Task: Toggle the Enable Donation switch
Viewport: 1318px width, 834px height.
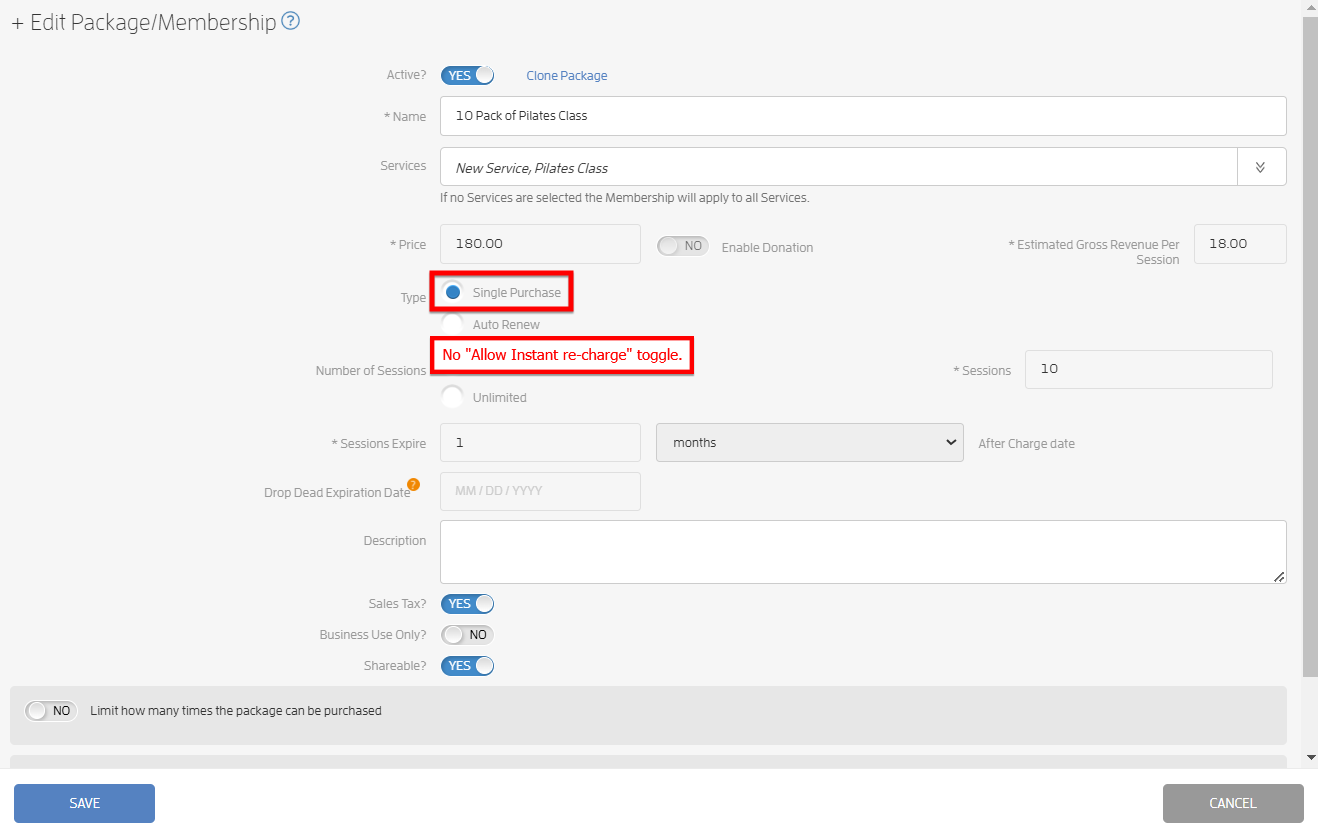Action: tap(683, 246)
